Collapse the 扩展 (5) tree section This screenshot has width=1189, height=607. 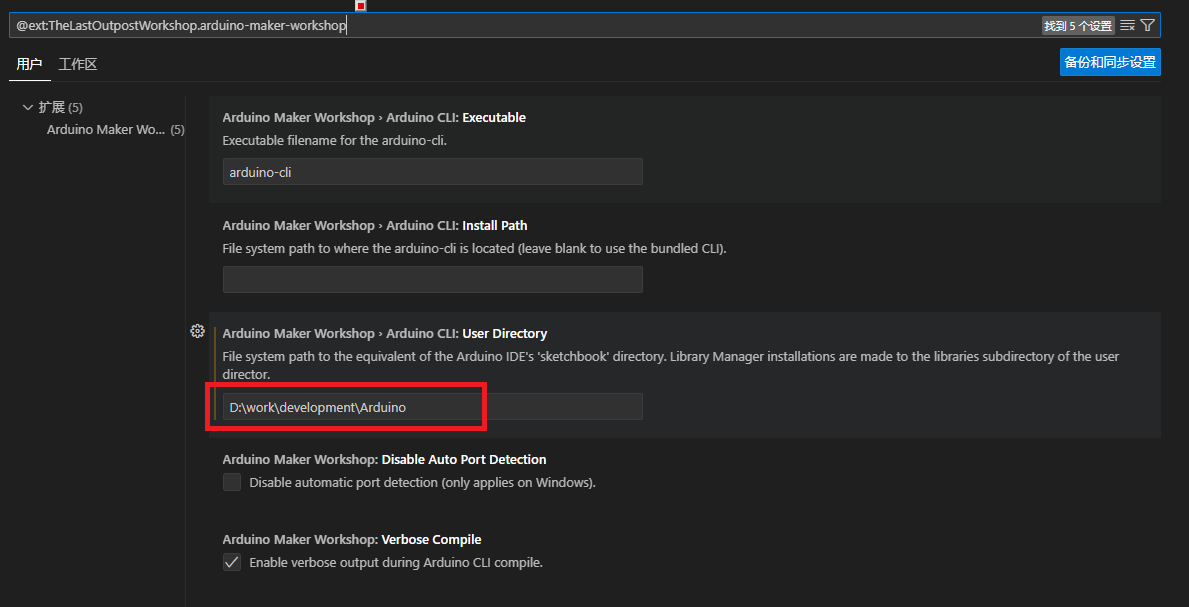click(28, 107)
